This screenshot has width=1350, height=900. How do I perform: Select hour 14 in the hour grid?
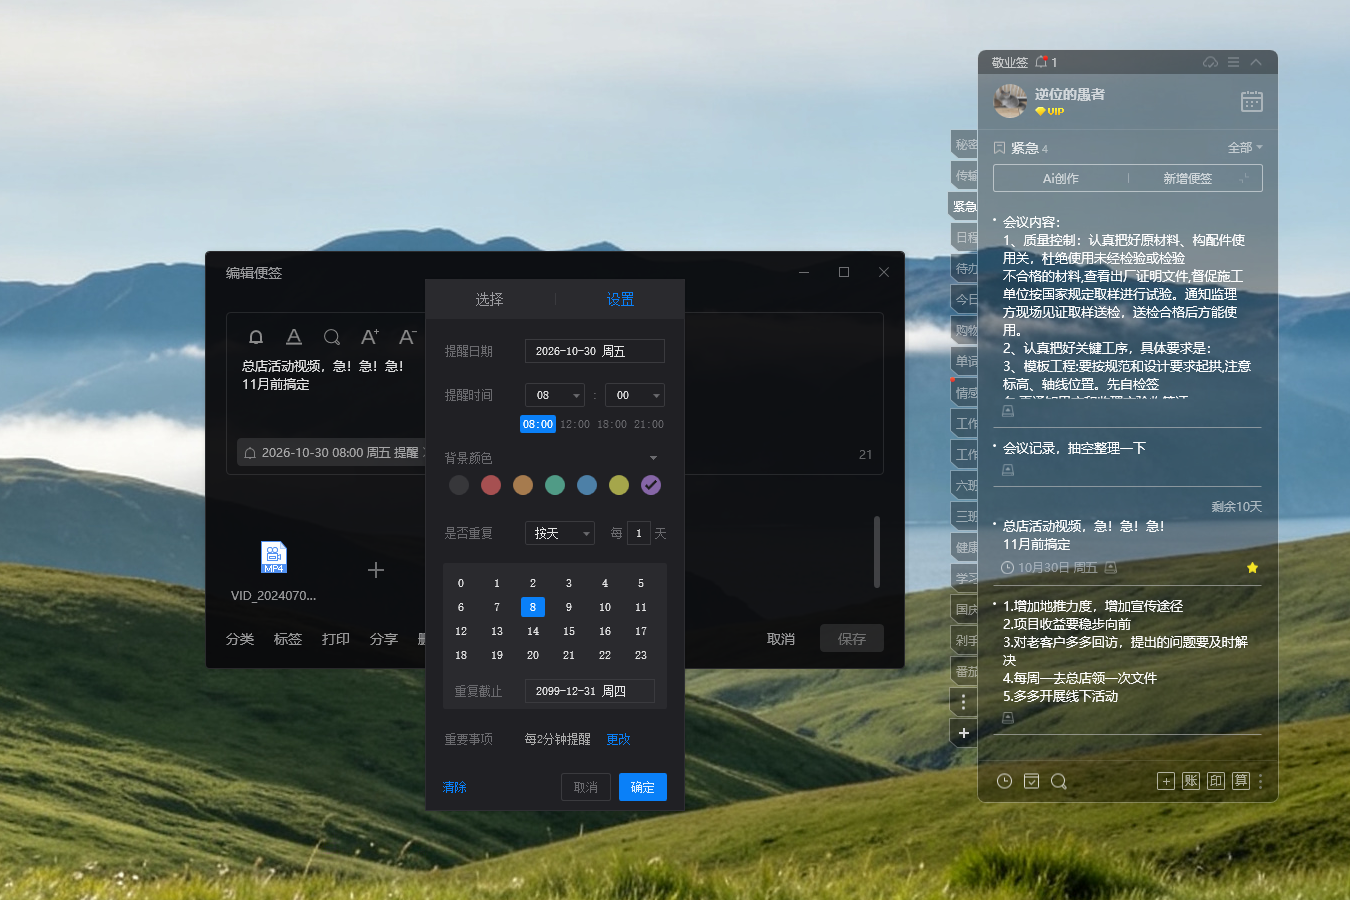533,631
